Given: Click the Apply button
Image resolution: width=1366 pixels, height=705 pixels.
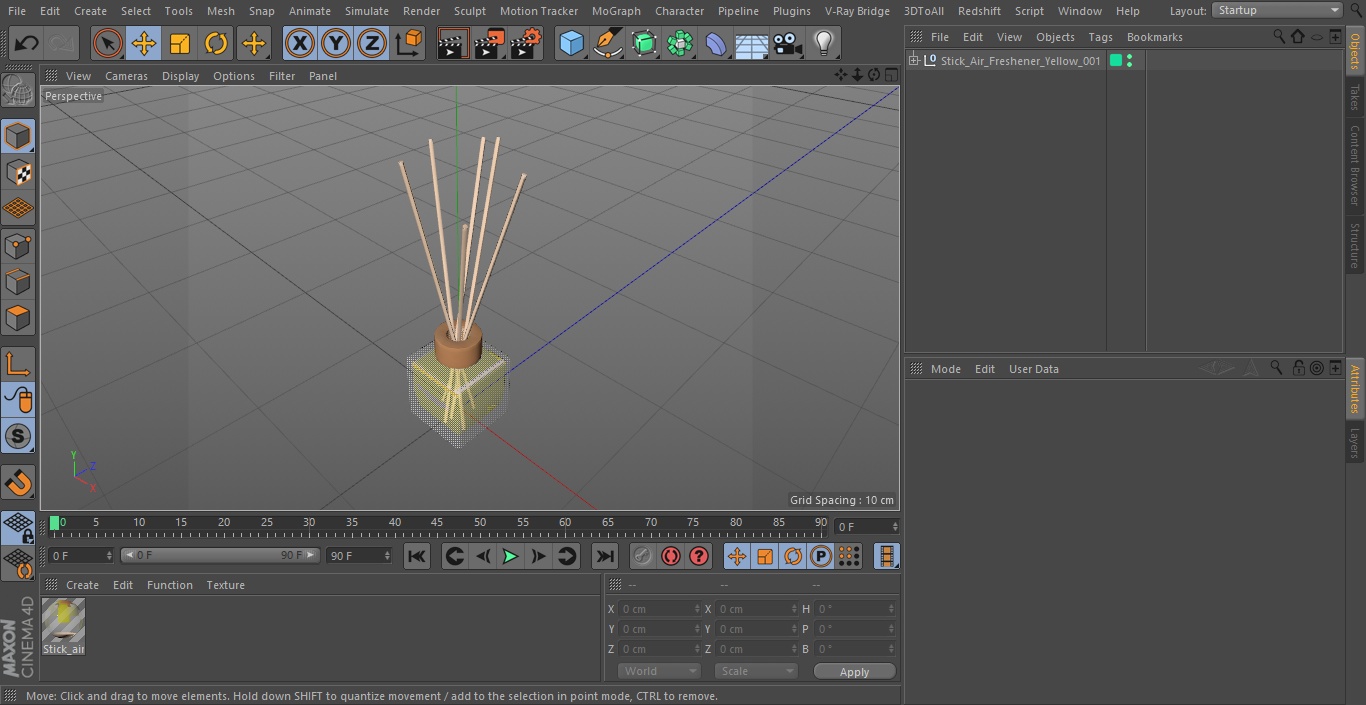Looking at the screenshot, I should (x=854, y=672).
